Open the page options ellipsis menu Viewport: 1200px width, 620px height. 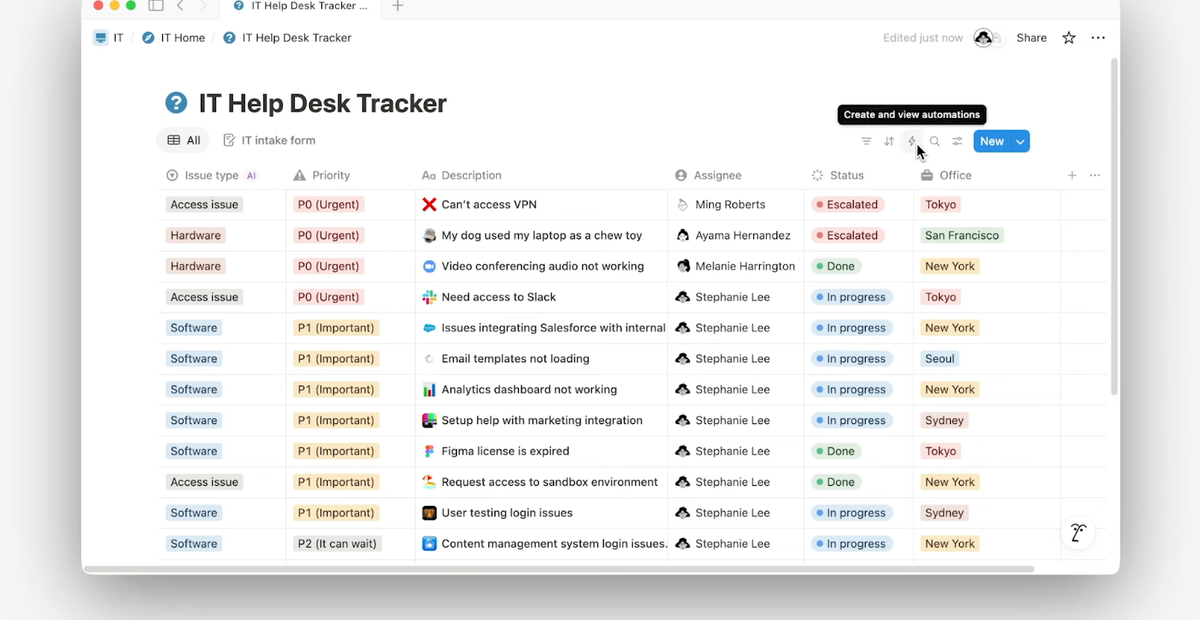pos(1098,37)
